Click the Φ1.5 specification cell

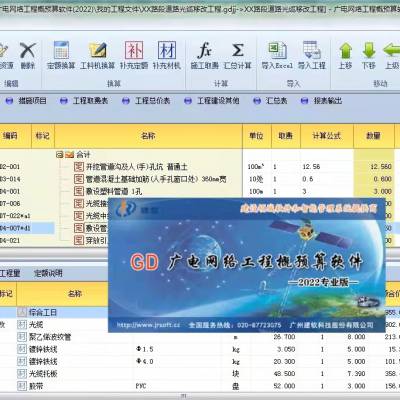coord(145,349)
